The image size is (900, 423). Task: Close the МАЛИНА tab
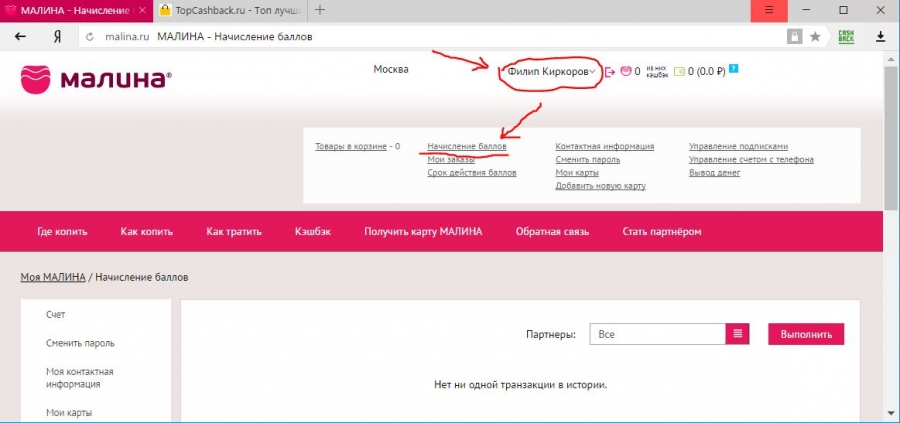tap(142, 10)
